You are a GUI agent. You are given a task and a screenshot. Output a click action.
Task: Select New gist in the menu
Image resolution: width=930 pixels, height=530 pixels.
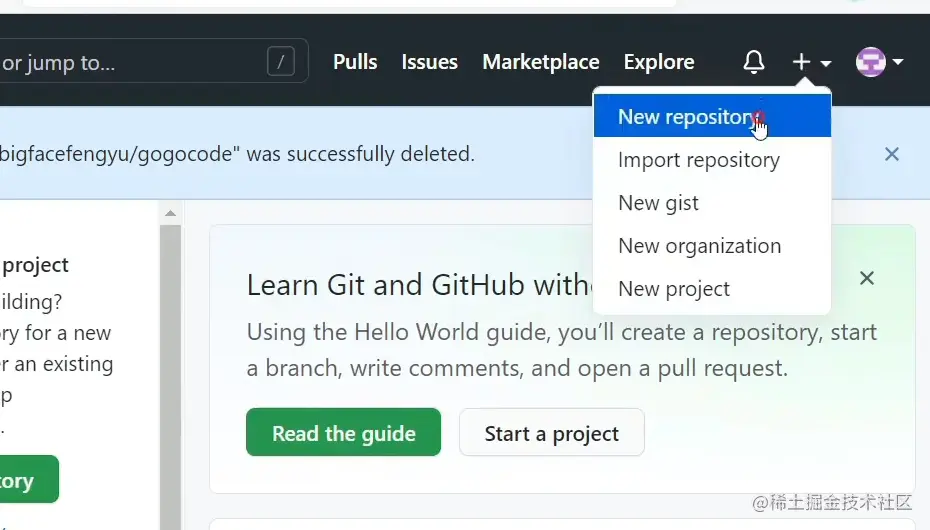[712, 203]
